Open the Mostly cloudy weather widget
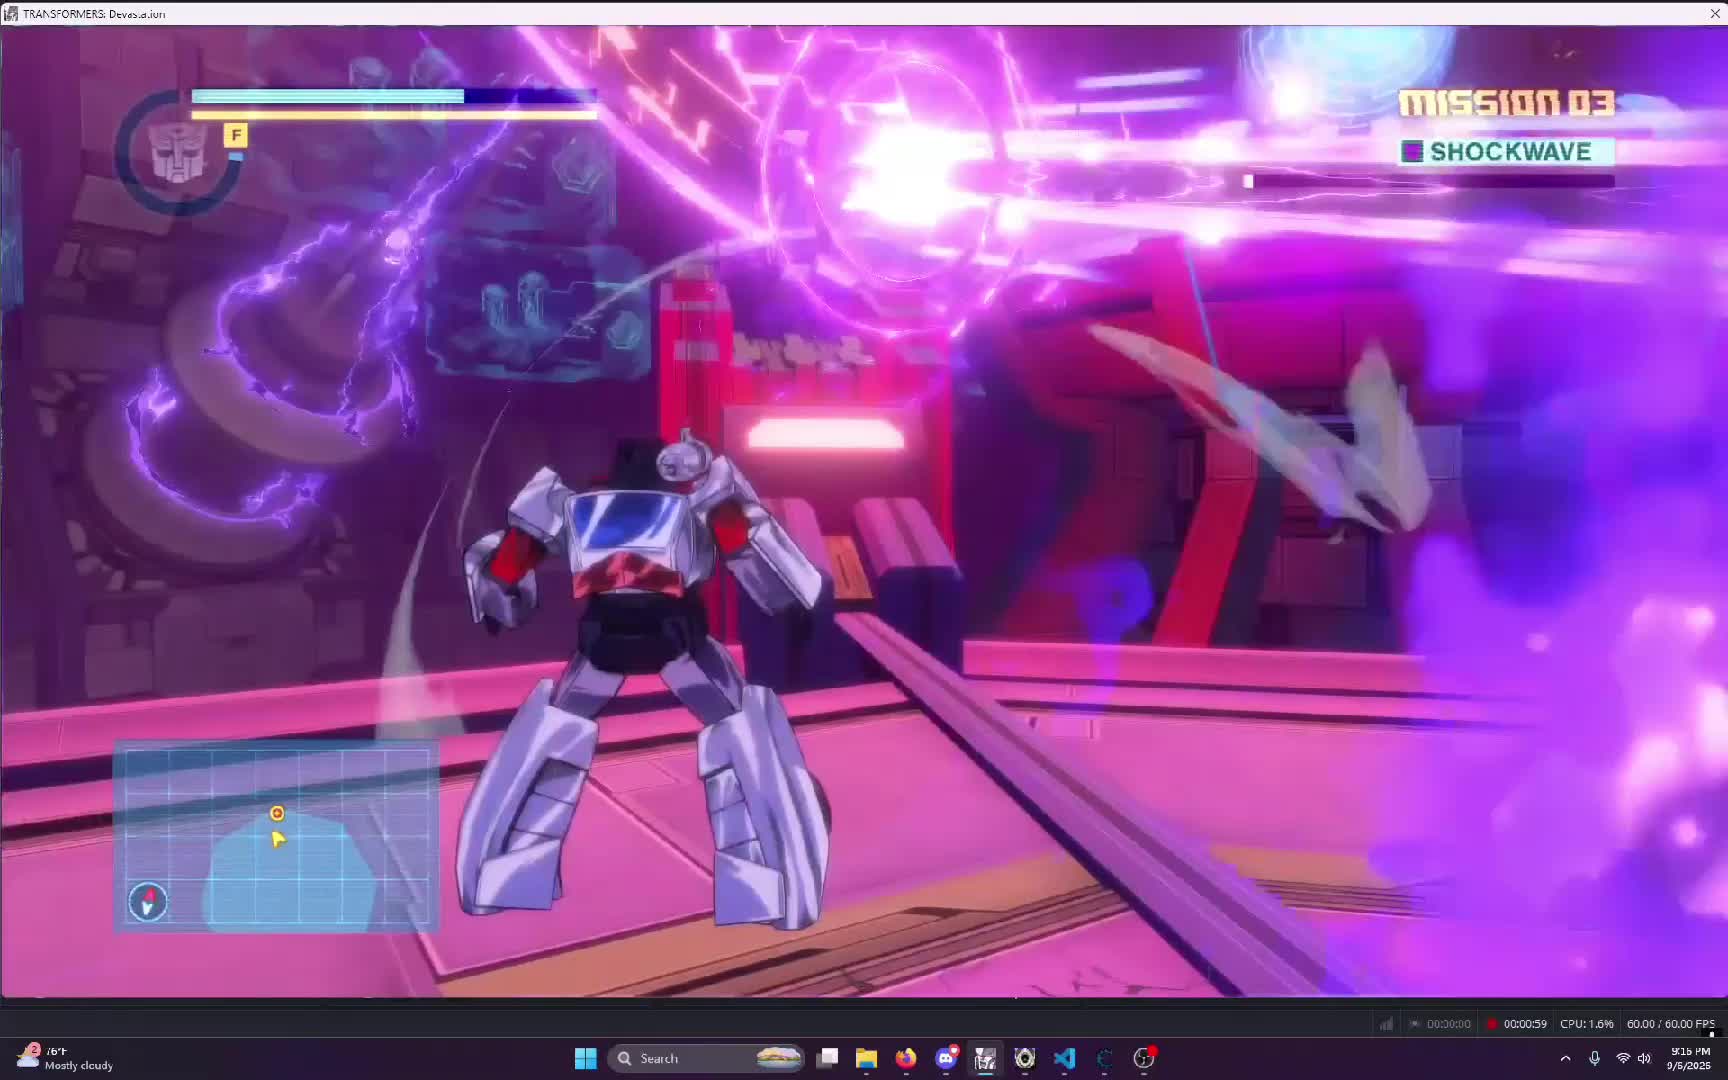 65,1058
